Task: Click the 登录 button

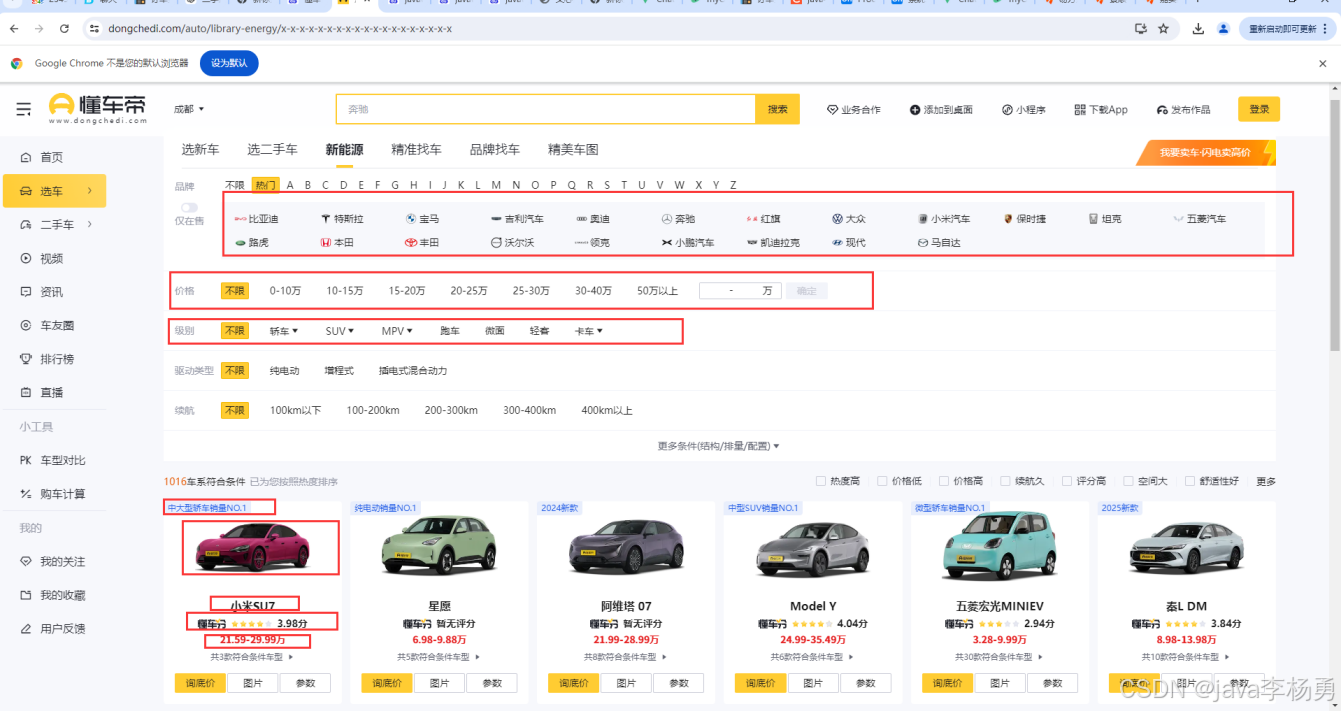Action: coord(1259,110)
